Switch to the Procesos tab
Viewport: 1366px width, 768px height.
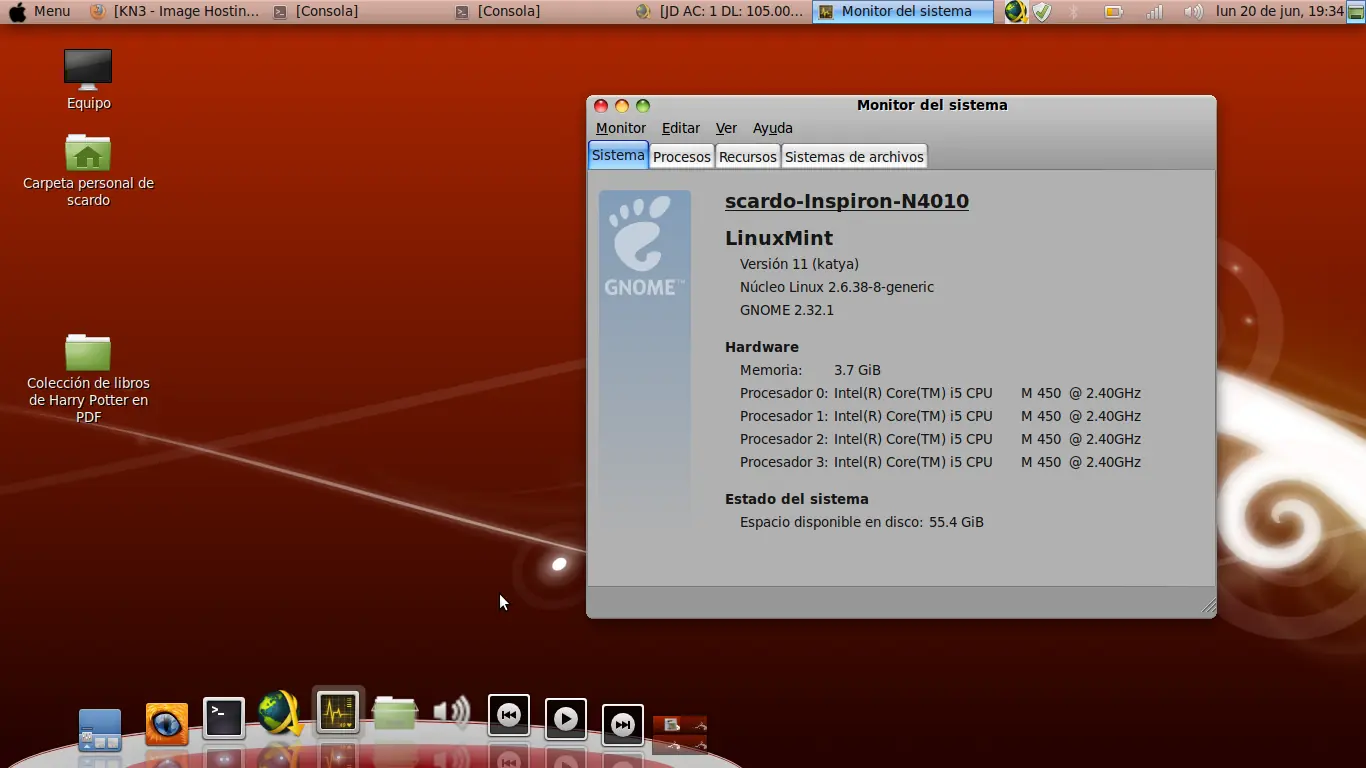click(x=682, y=157)
